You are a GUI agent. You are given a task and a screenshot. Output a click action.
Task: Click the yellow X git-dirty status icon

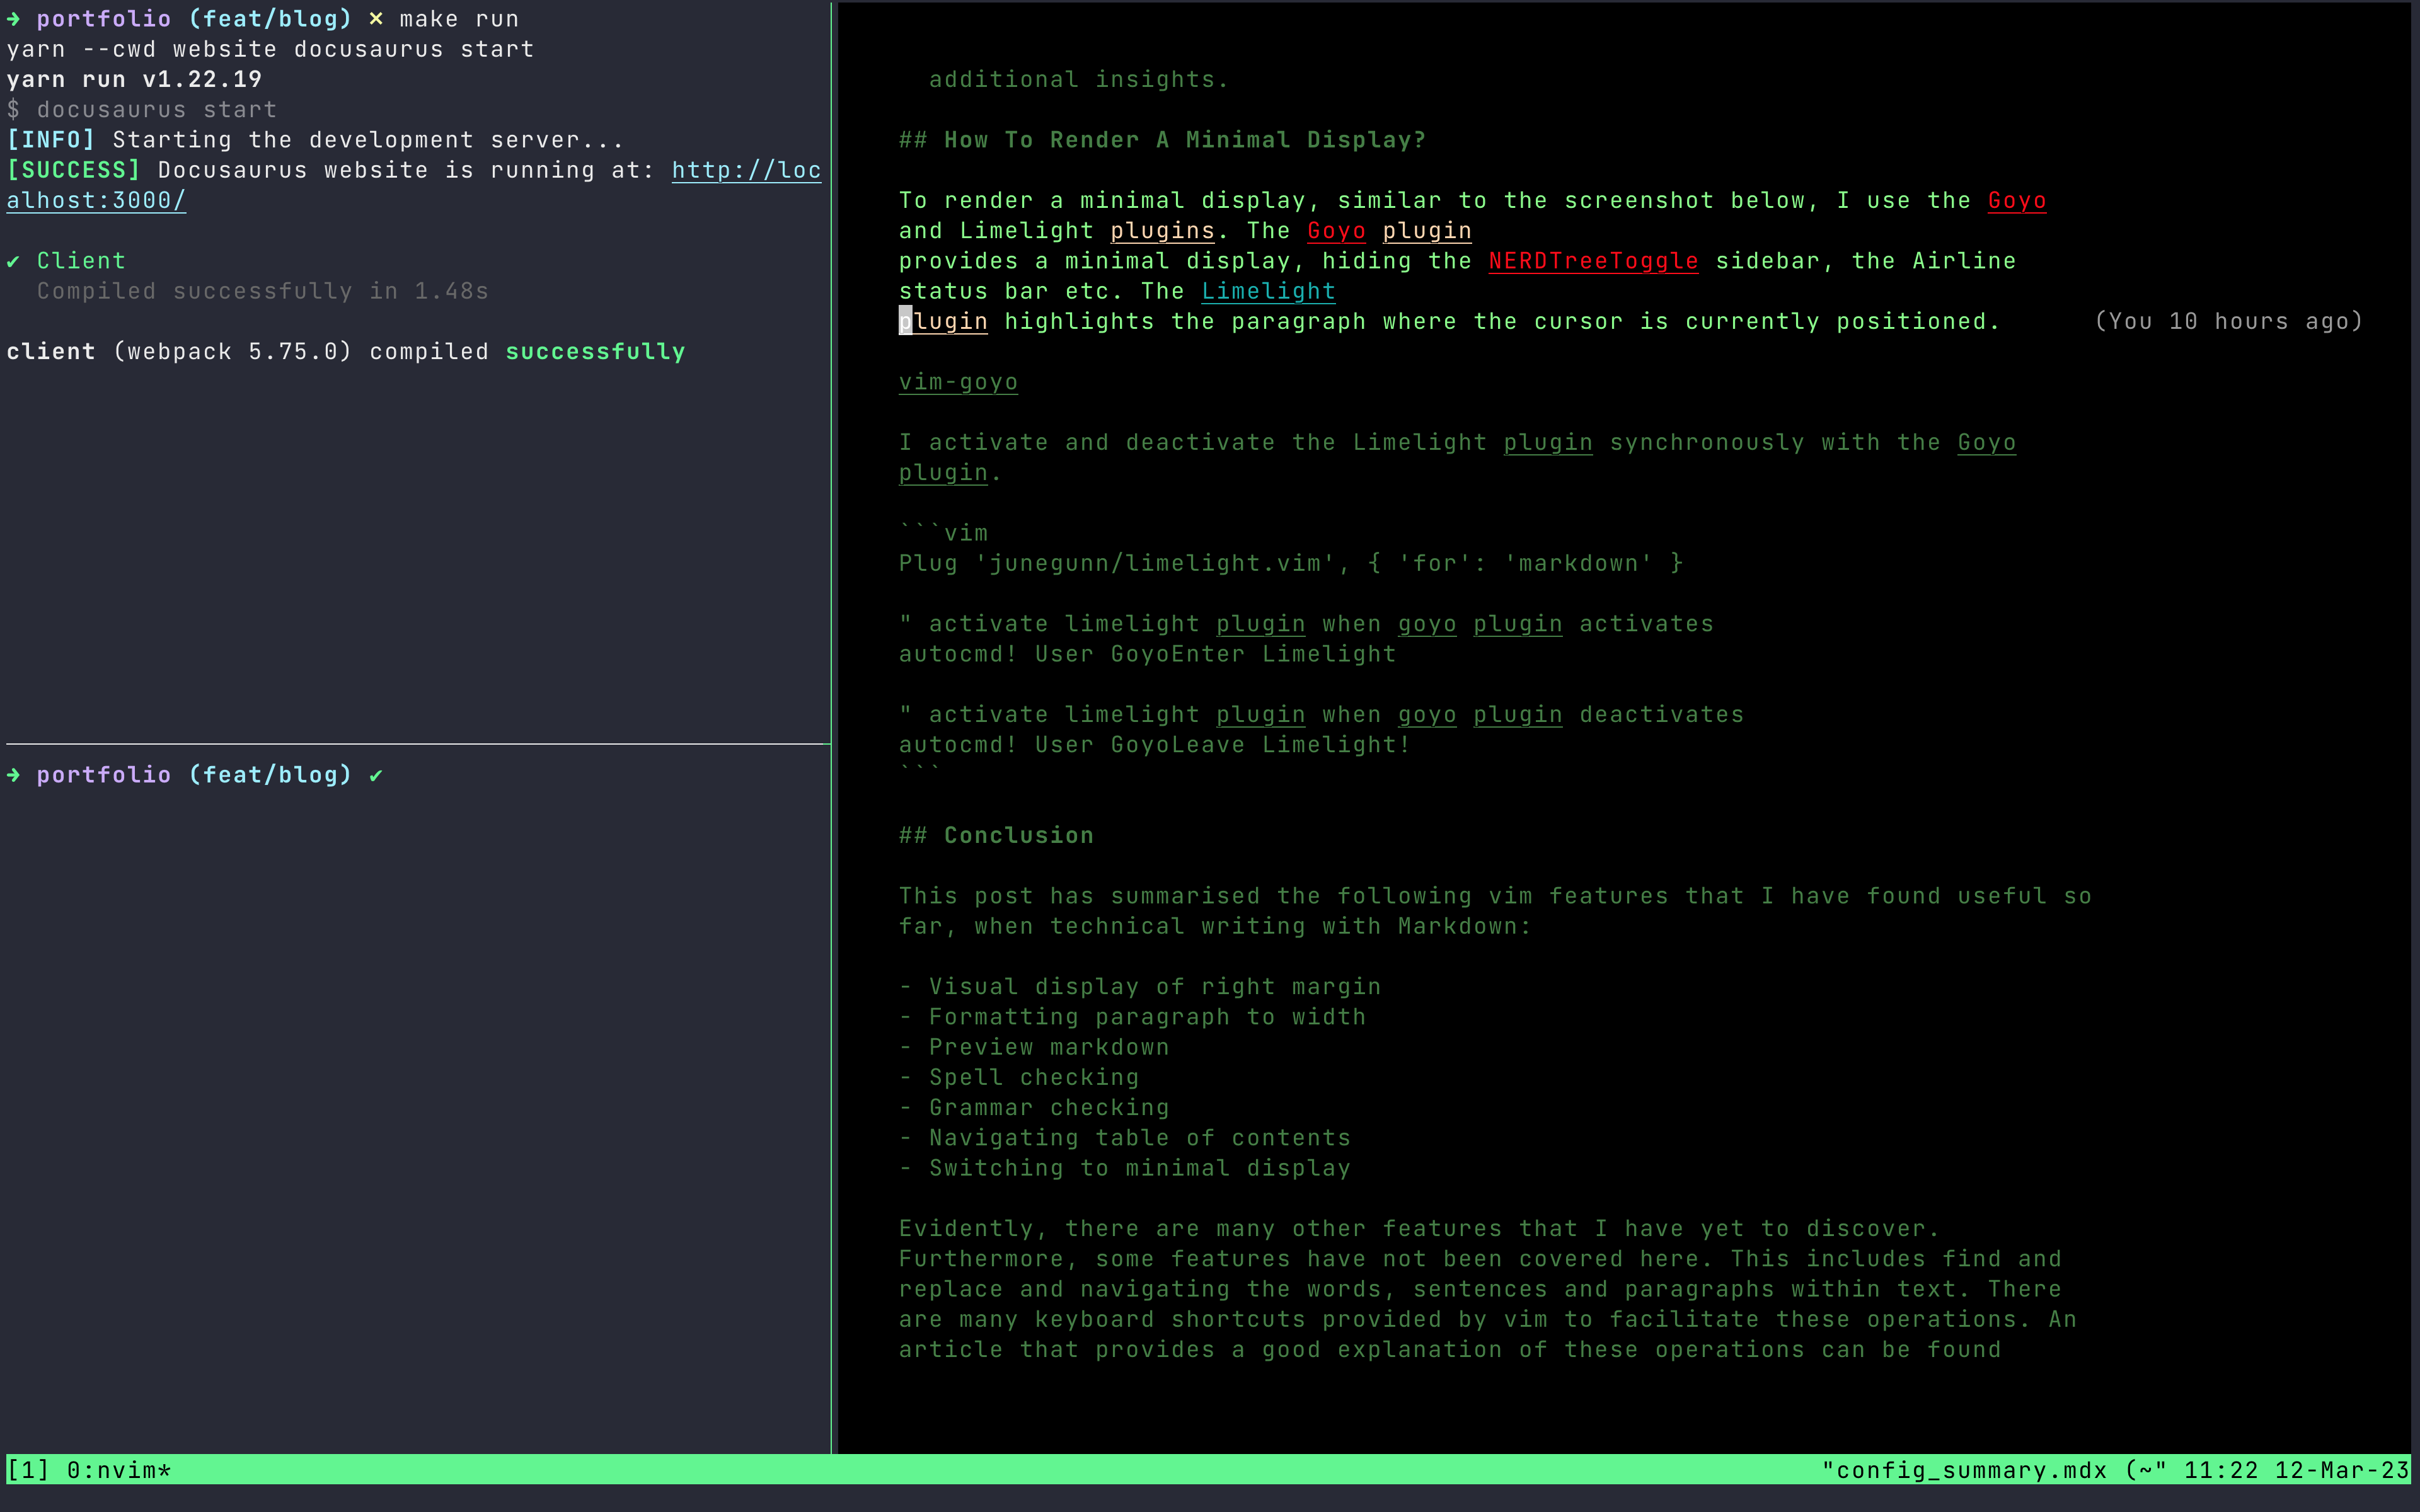pyautogui.click(x=376, y=19)
